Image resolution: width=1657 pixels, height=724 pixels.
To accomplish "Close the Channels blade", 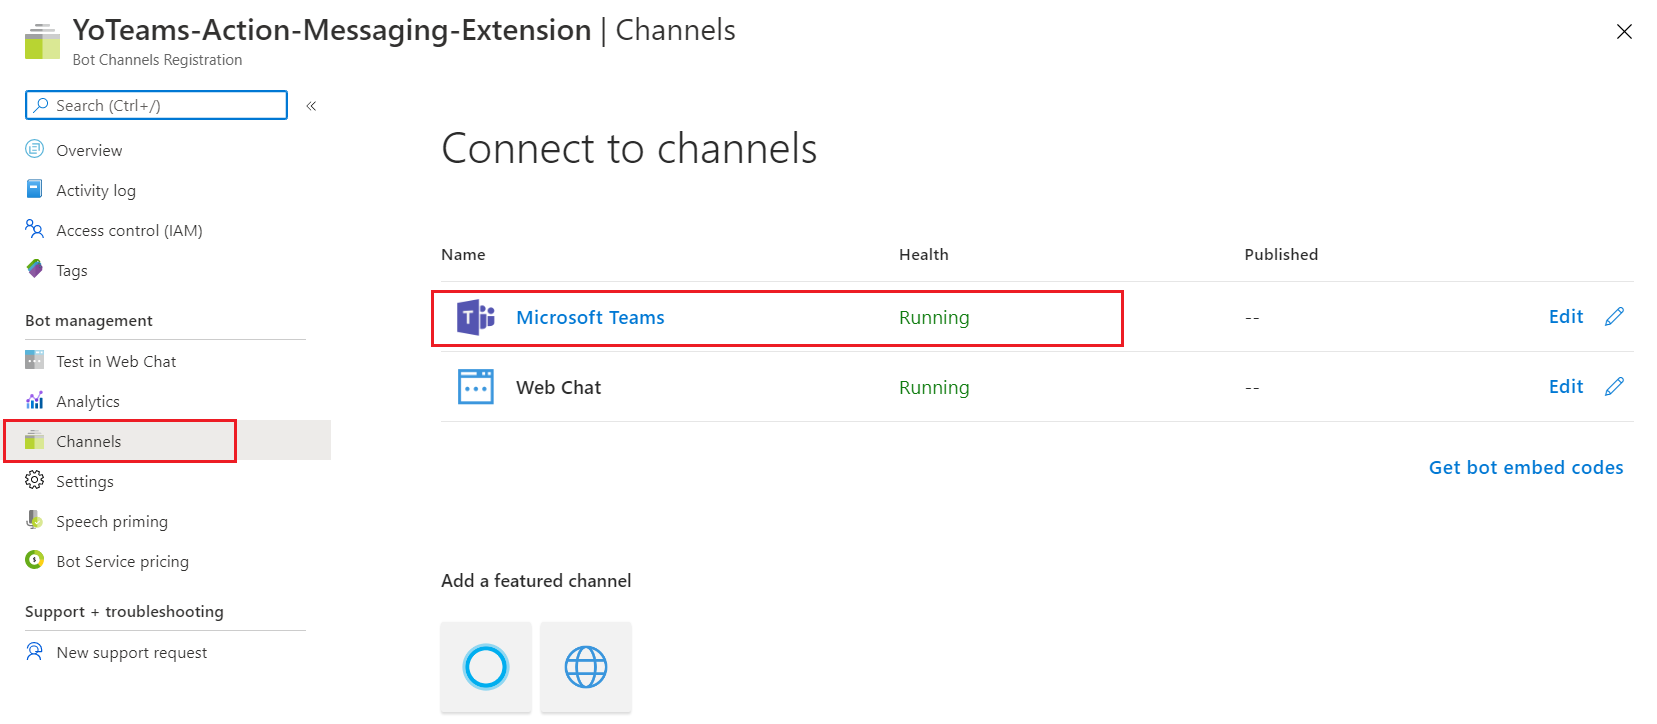I will coord(1624,32).
